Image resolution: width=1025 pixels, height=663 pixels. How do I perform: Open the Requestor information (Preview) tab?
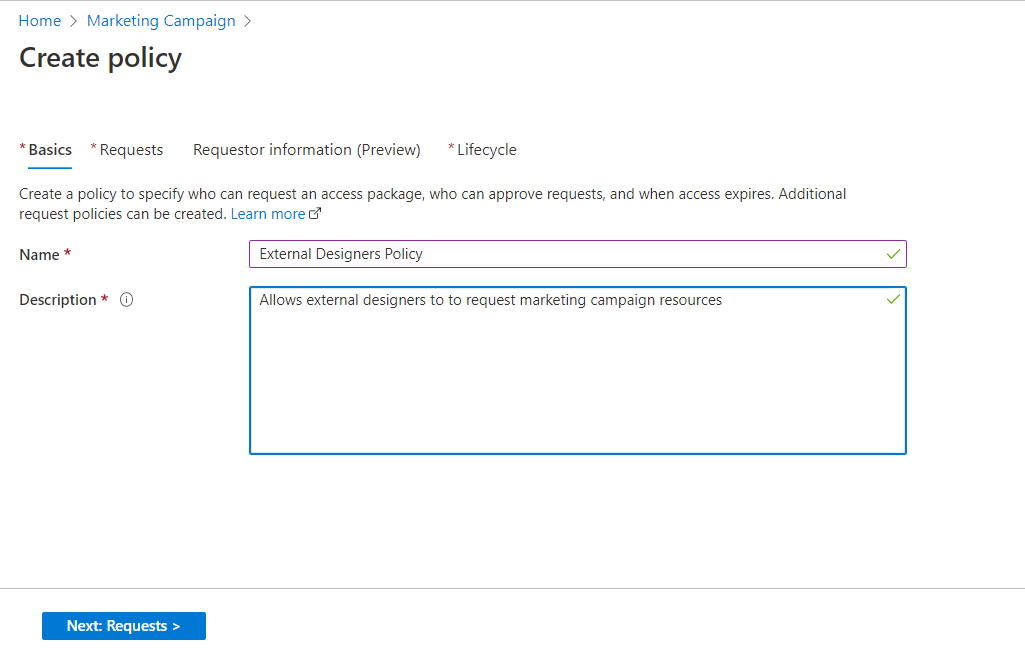click(307, 150)
